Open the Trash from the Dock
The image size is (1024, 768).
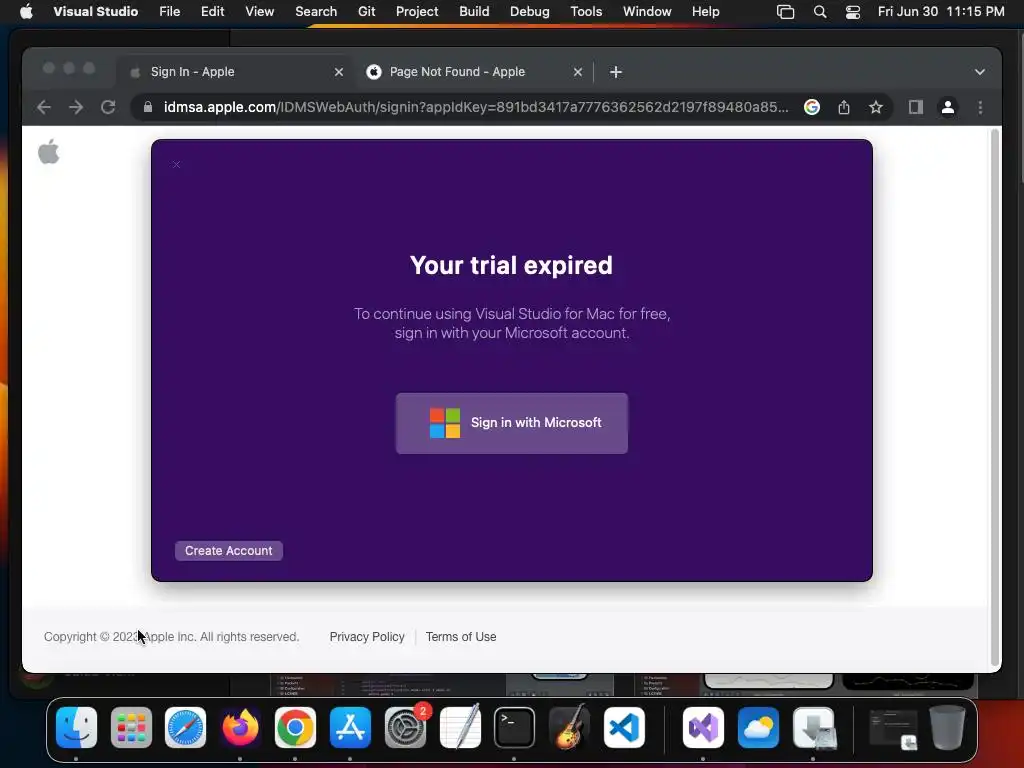pos(947,728)
